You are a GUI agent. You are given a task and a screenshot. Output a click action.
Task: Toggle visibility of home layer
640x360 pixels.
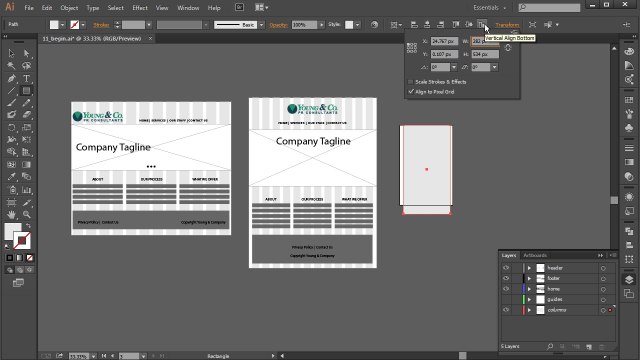click(x=506, y=289)
